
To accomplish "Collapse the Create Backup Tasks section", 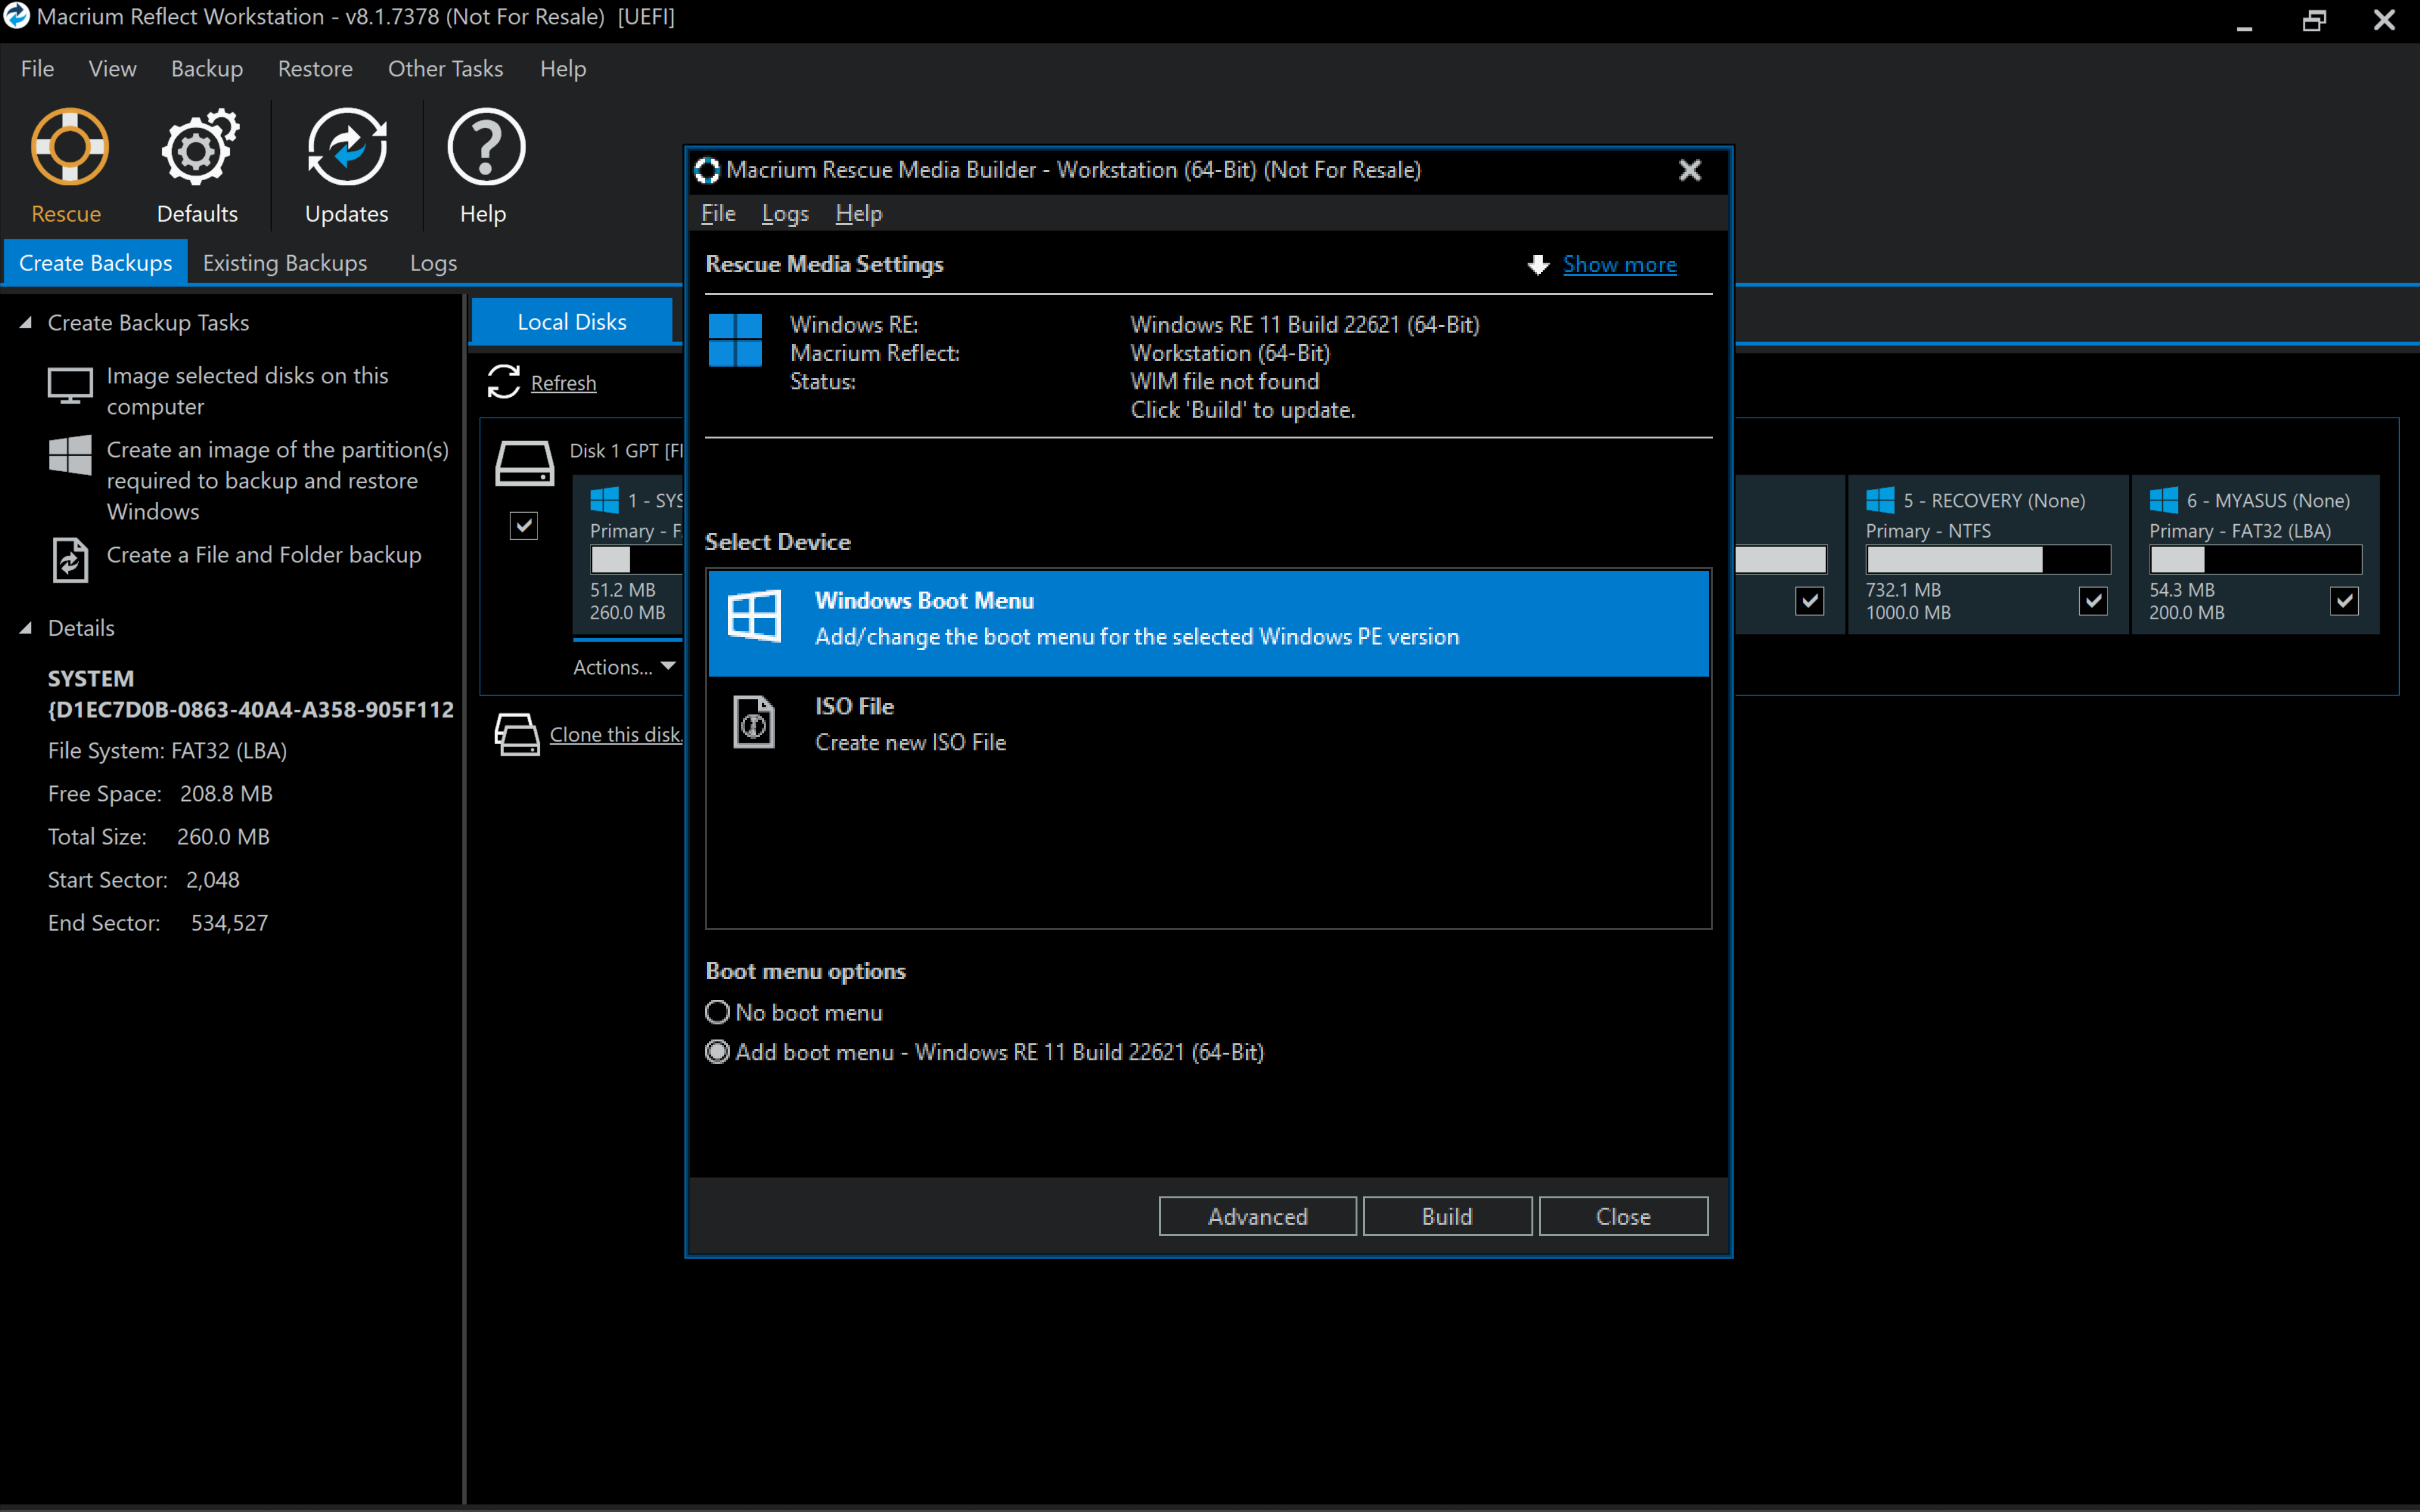I will (26, 323).
